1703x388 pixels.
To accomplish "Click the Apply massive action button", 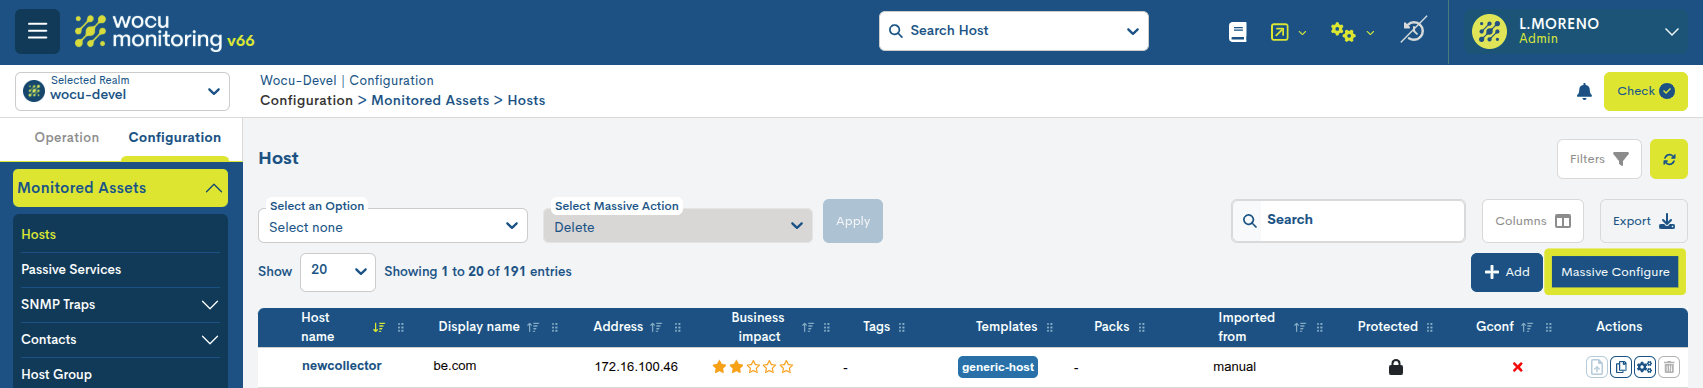I will [x=853, y=221].
